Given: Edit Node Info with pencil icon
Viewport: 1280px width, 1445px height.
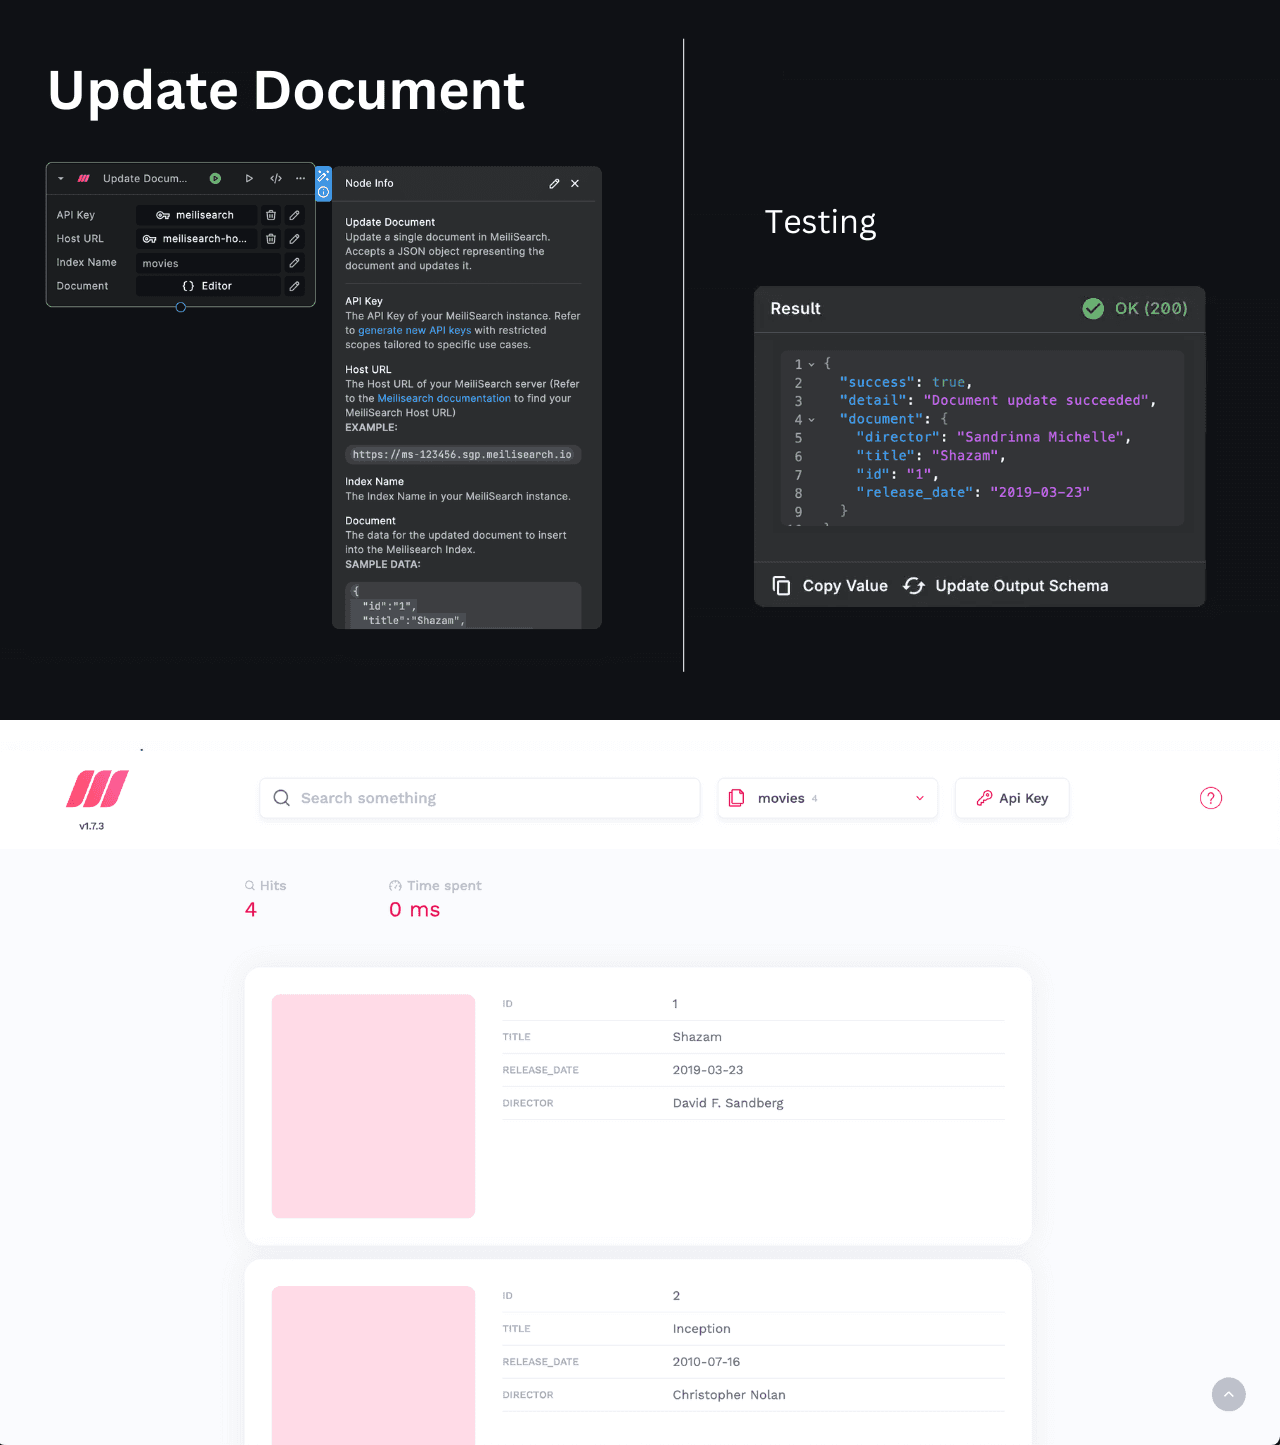Looking at the screenshot, I should pyautogui.click(x=554, y=184).
